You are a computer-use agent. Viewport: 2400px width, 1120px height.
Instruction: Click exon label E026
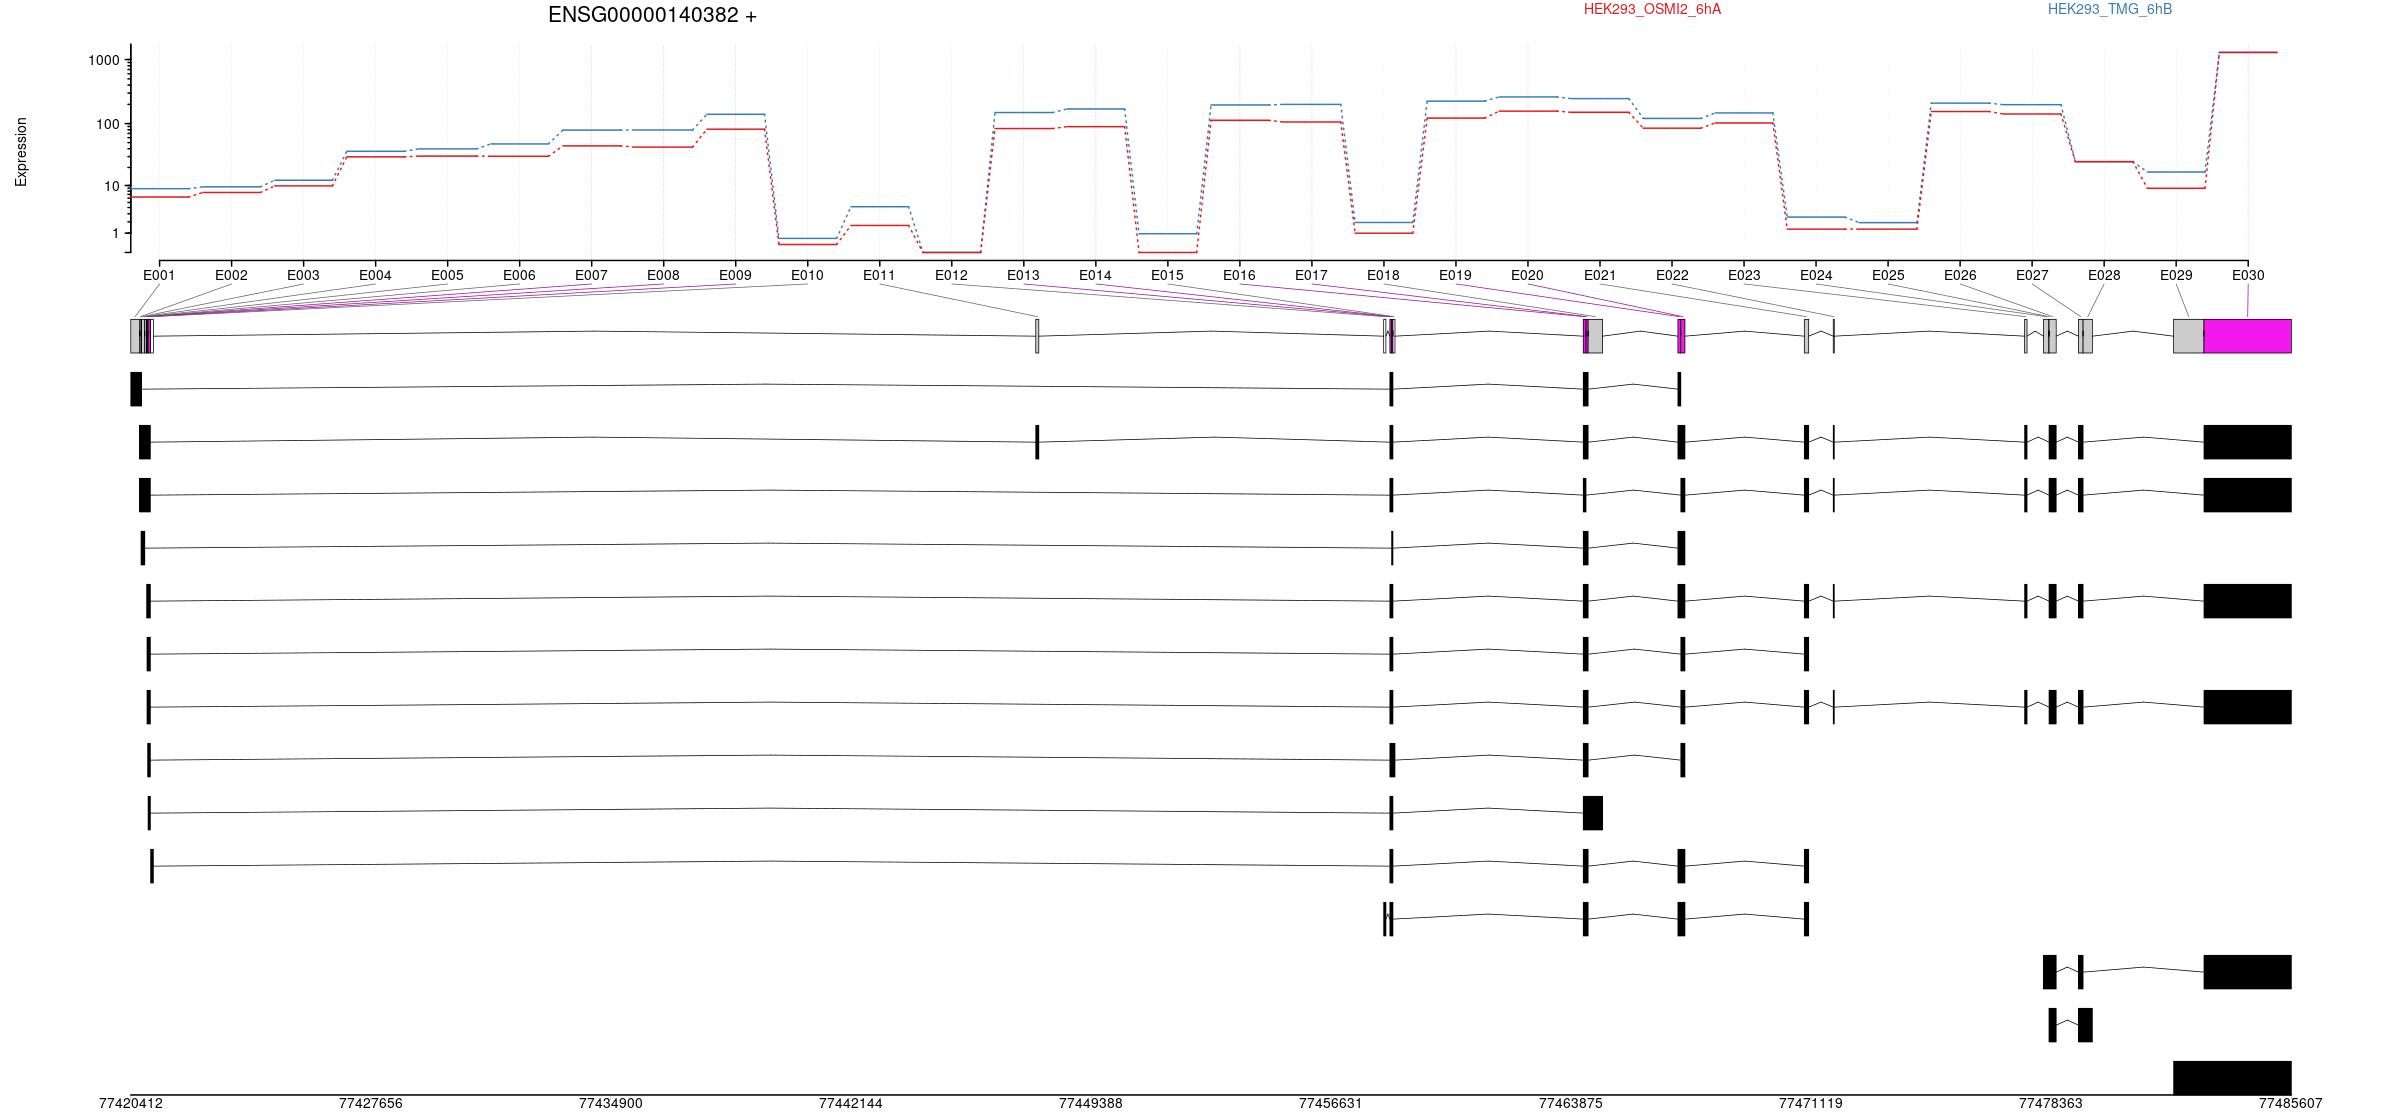coord(1960,275)
